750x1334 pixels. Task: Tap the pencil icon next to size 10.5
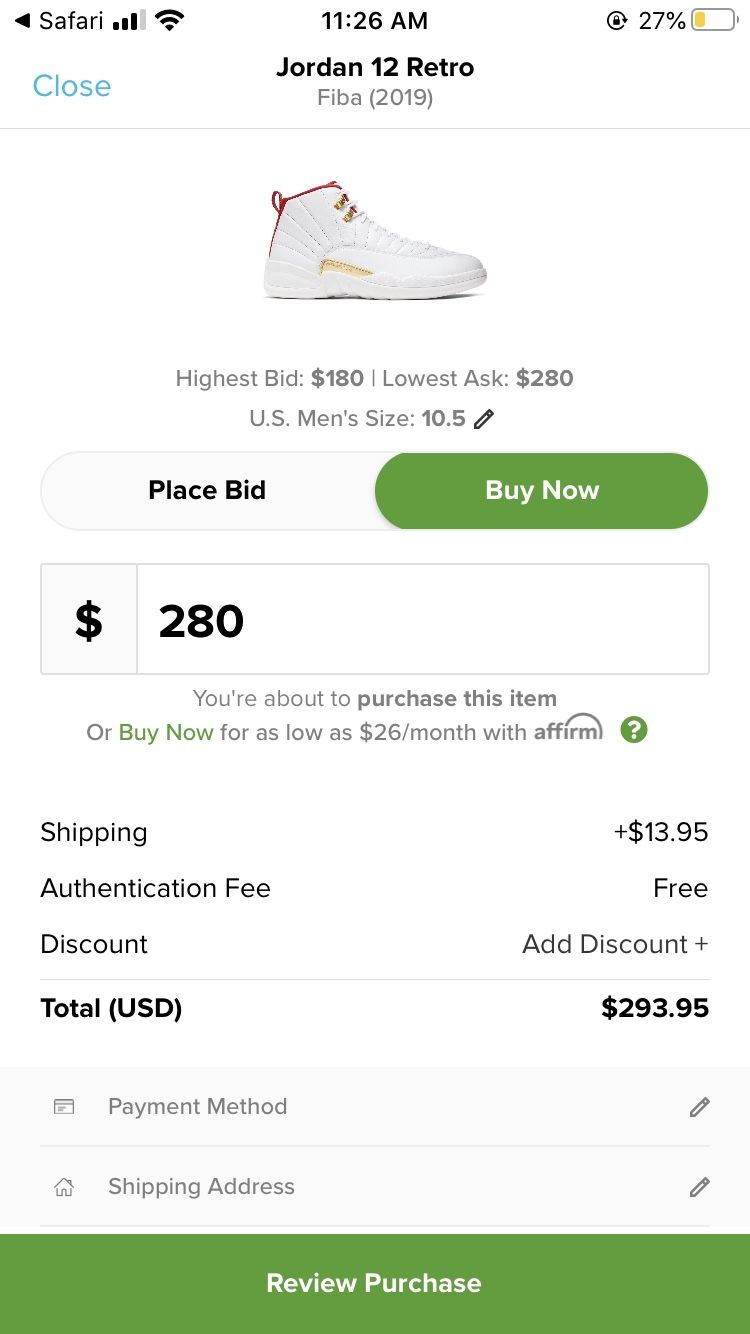485,419
